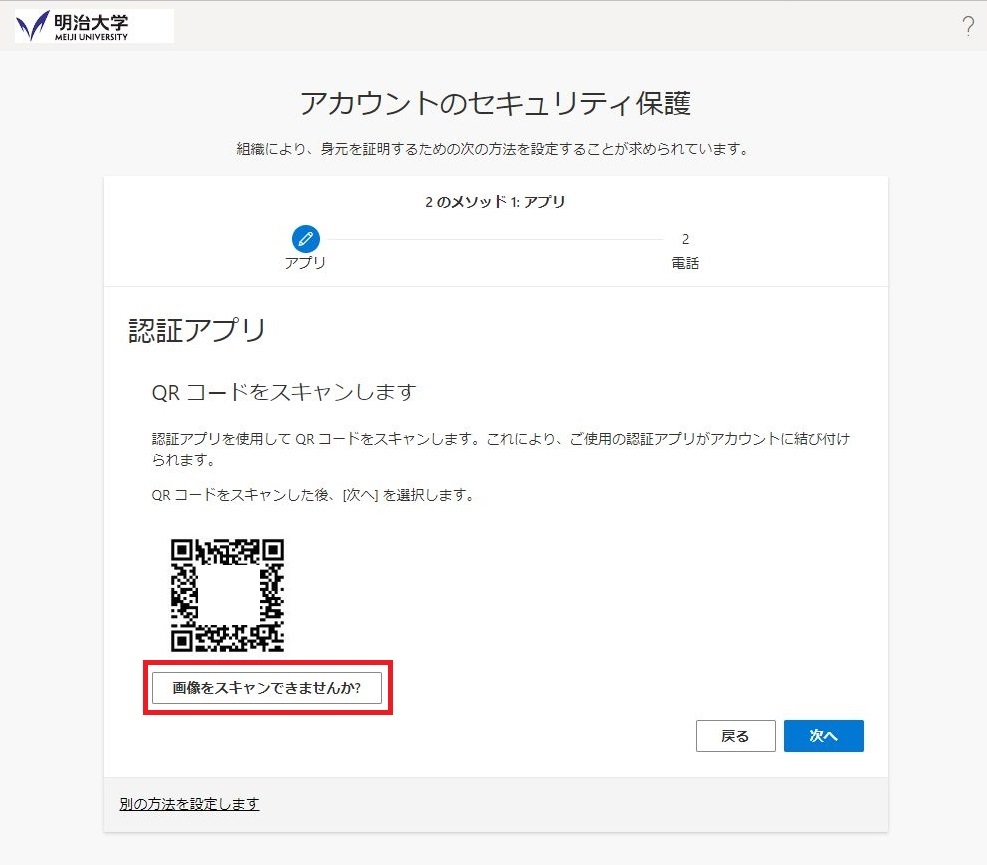987x865 pixels.
Task: Click QR コードをスキャンした後 instruction text
Action: click(x=312, y=495)
